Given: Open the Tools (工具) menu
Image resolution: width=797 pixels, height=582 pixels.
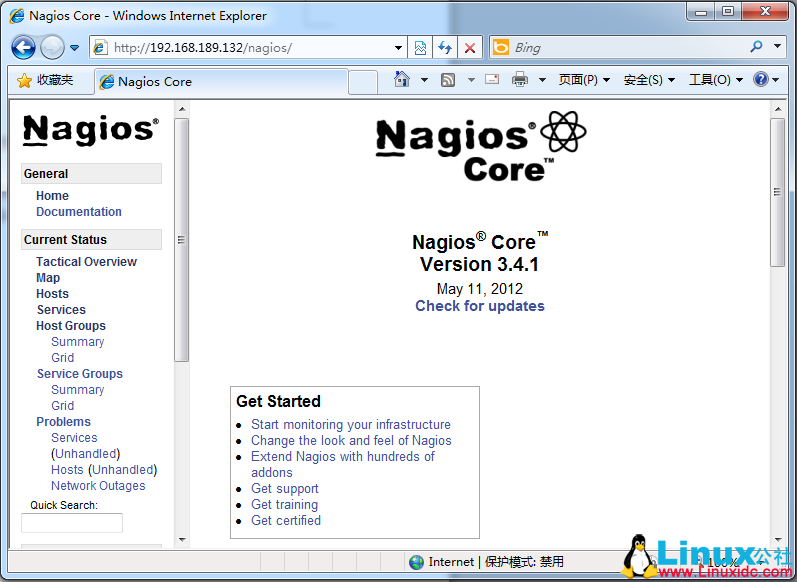Looking at the screenshot, I should tap(716, 80).
